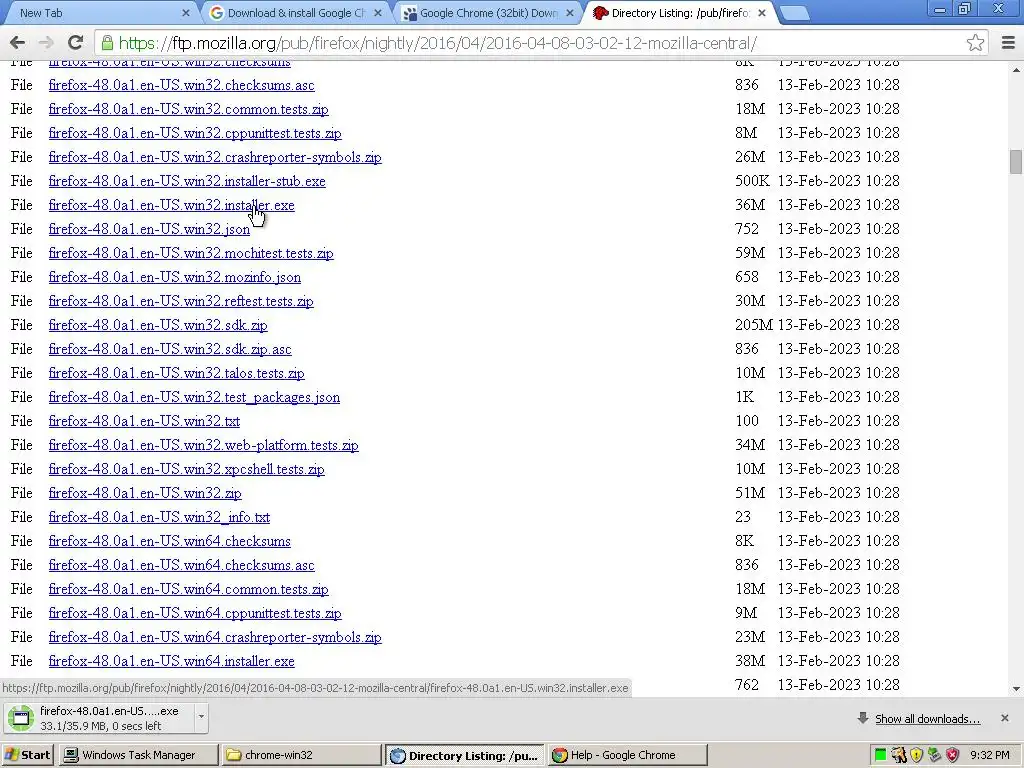Click the page's vertical scrollbar thumb
Screen dimensions: 1024x768
[x=1016, y=162]
